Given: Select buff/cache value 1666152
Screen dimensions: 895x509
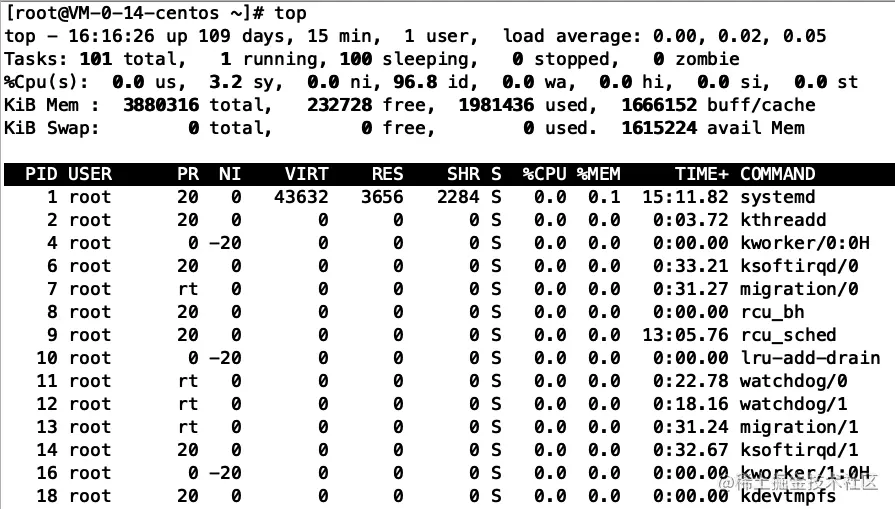Looking at the screenshot, I should pyautogui.click(x=659, y=105).
